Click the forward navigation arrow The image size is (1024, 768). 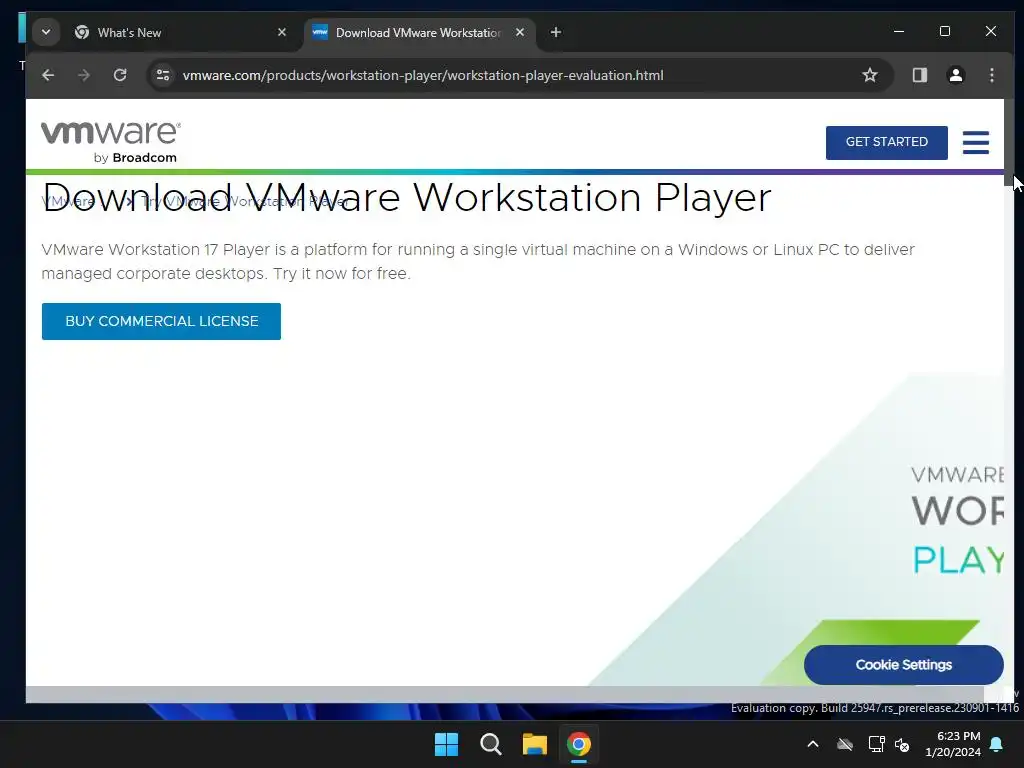[x=84, y=75]
